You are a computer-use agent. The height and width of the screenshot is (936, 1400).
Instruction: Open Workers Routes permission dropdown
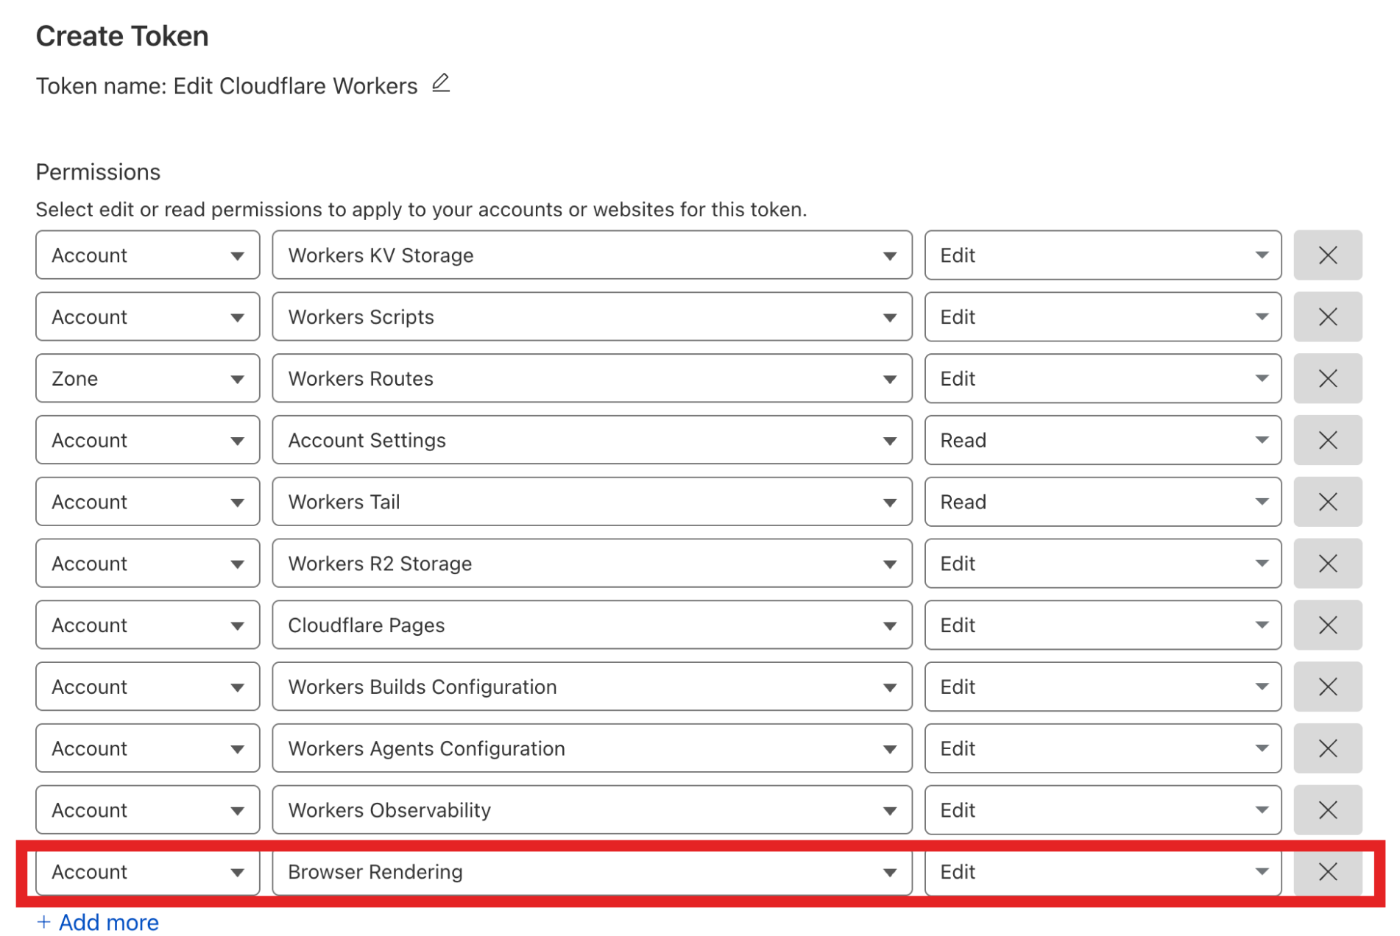592,379
